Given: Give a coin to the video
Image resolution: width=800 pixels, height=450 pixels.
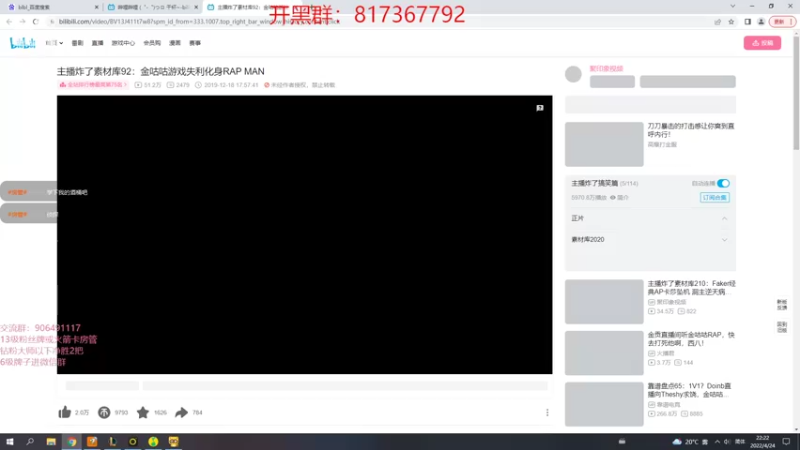Looking at the screenshot, I should 104,412.
